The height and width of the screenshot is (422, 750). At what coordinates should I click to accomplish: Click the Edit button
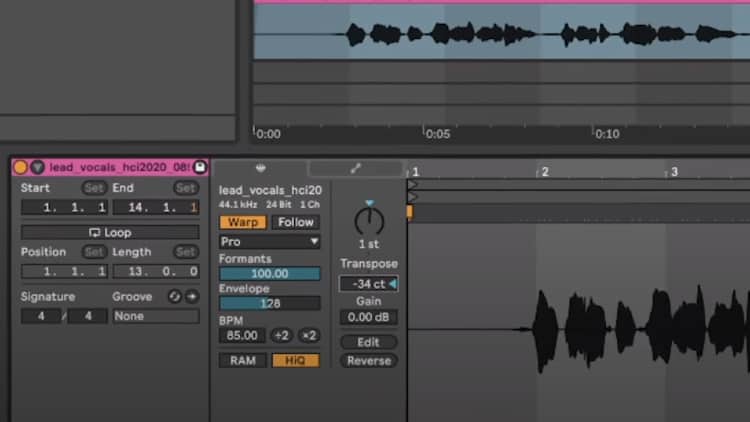[x=368, y=342]
